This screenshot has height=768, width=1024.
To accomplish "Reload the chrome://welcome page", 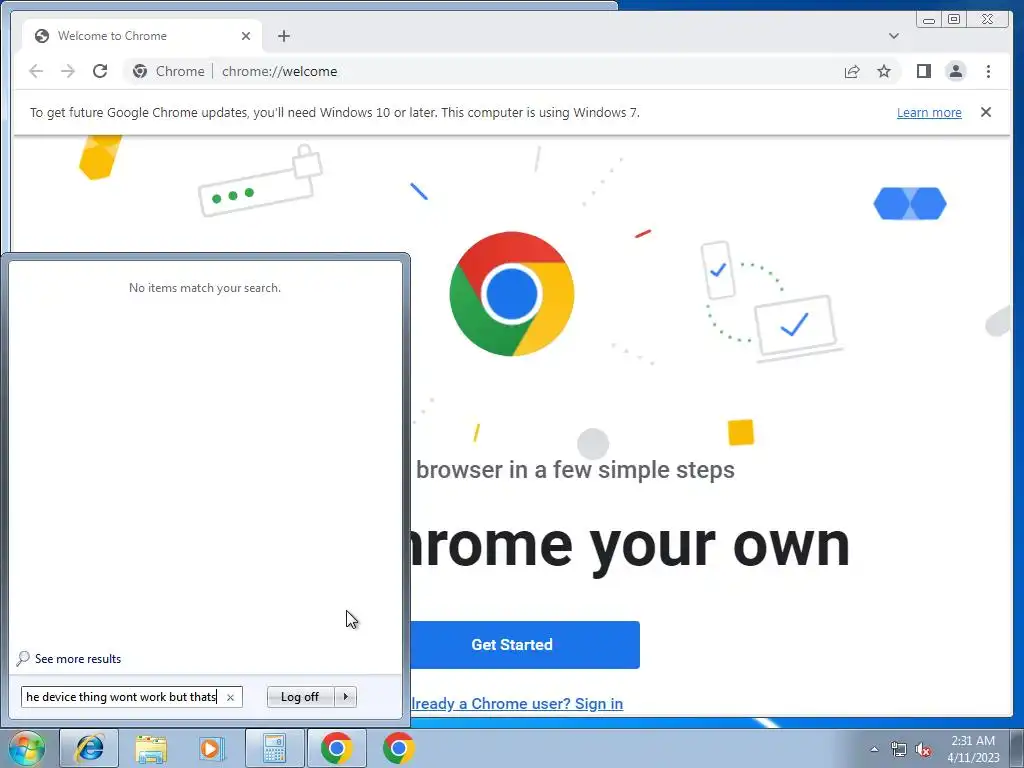I will (100, 71).
